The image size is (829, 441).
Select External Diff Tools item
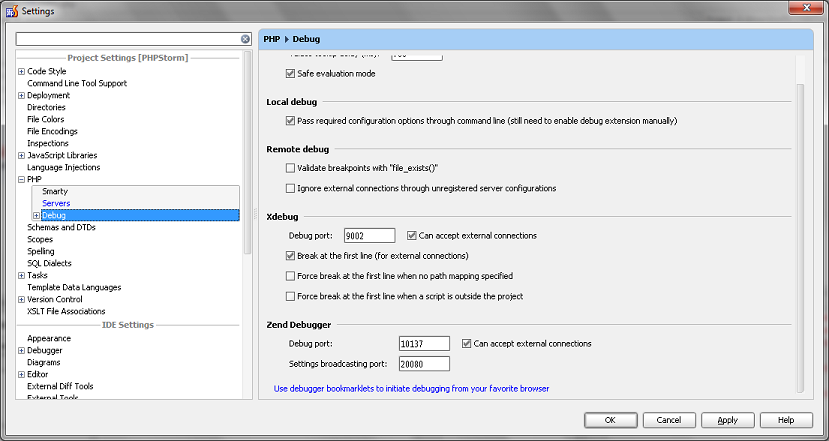click(x=60, y=387)
